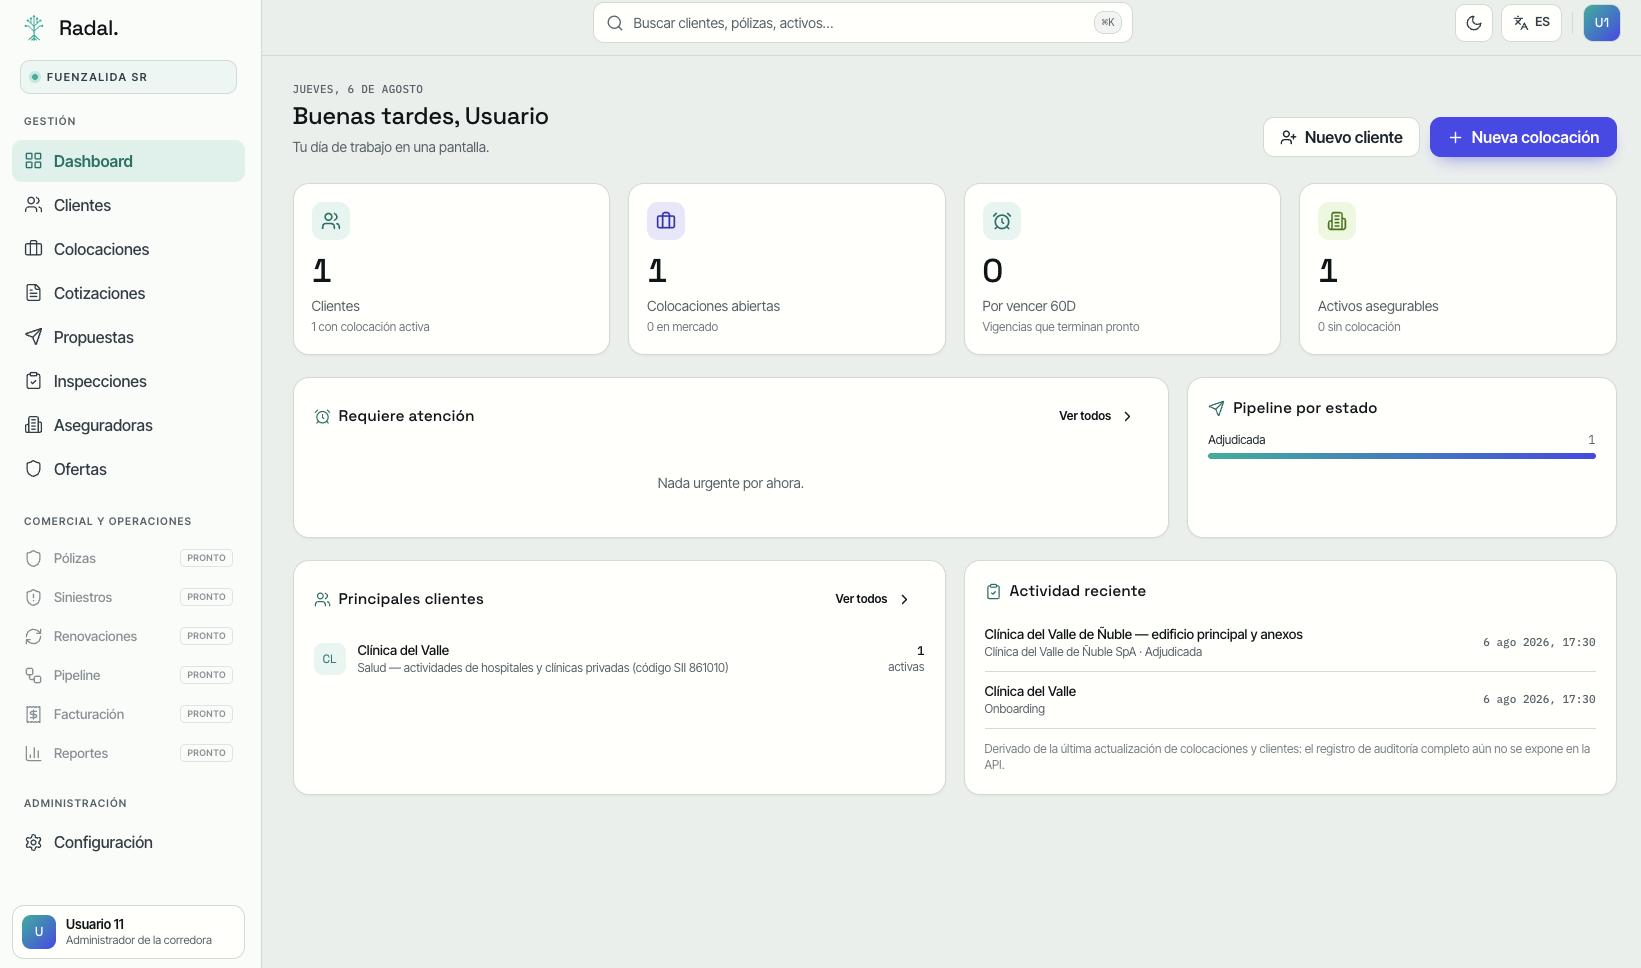Screen dimensions: 1641x968
Task: Click the Ofertas shield icon
Action: point(34,469)
